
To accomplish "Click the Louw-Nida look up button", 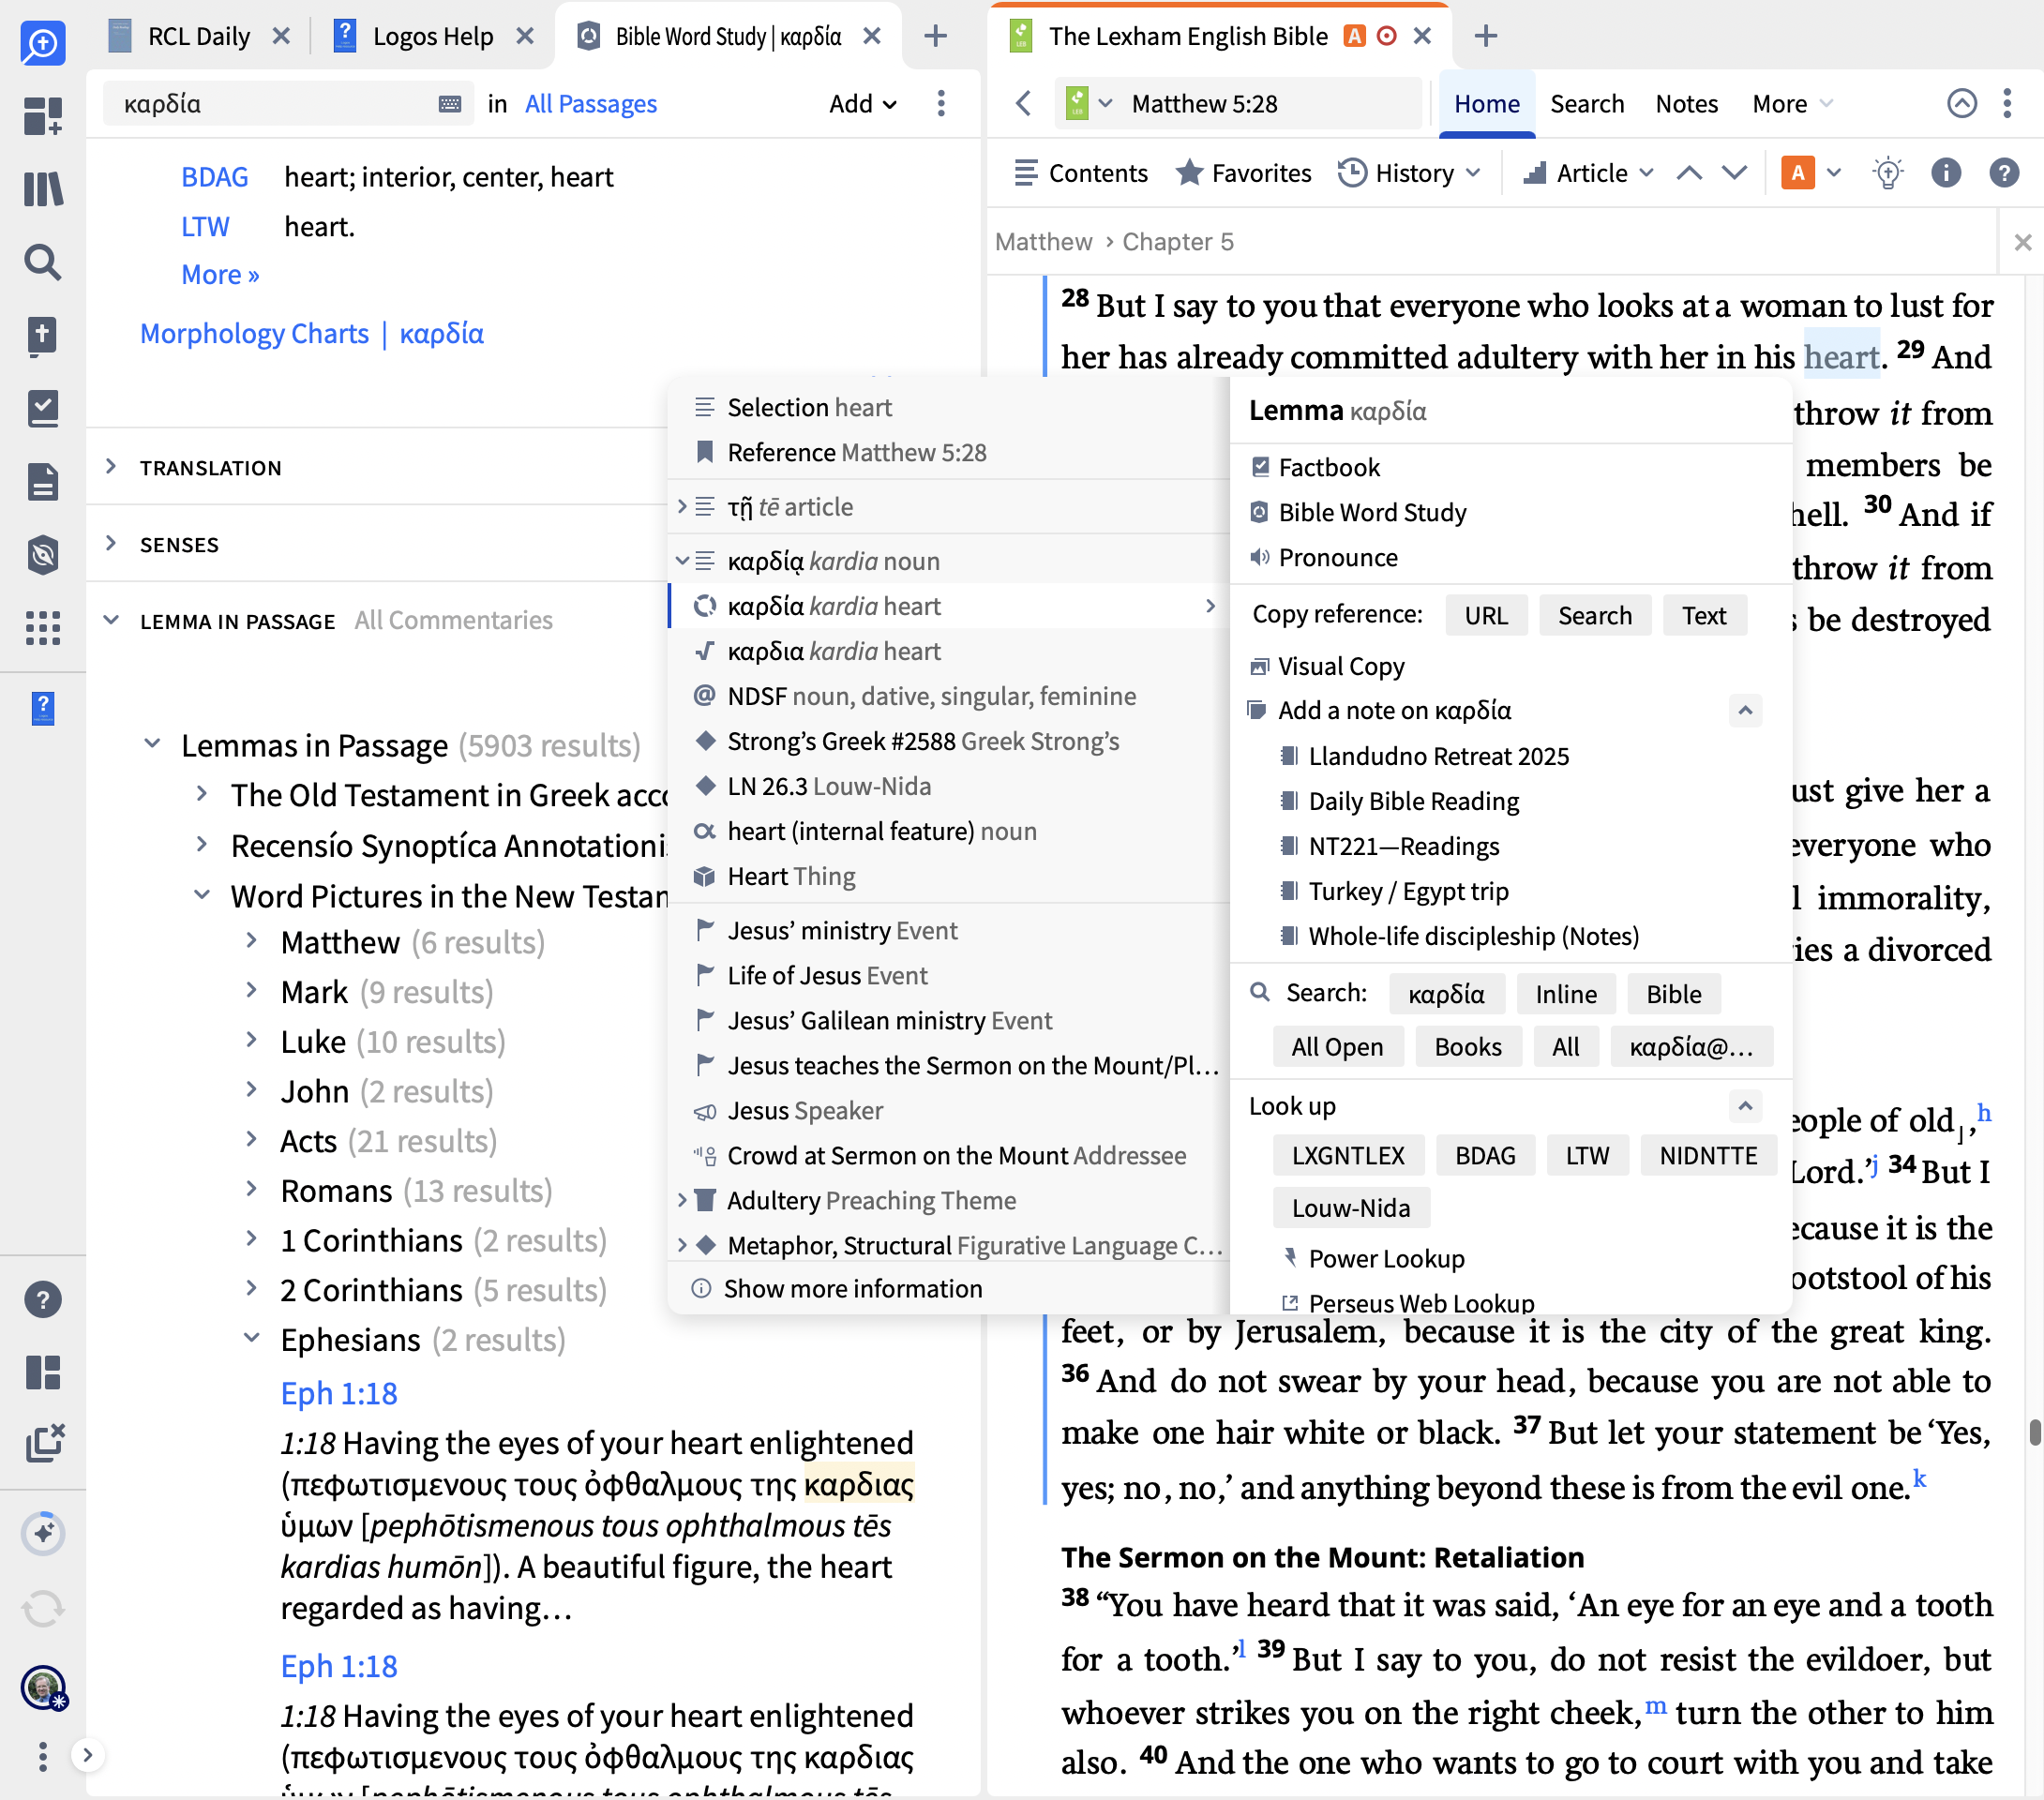I will click(1350, 1208).
